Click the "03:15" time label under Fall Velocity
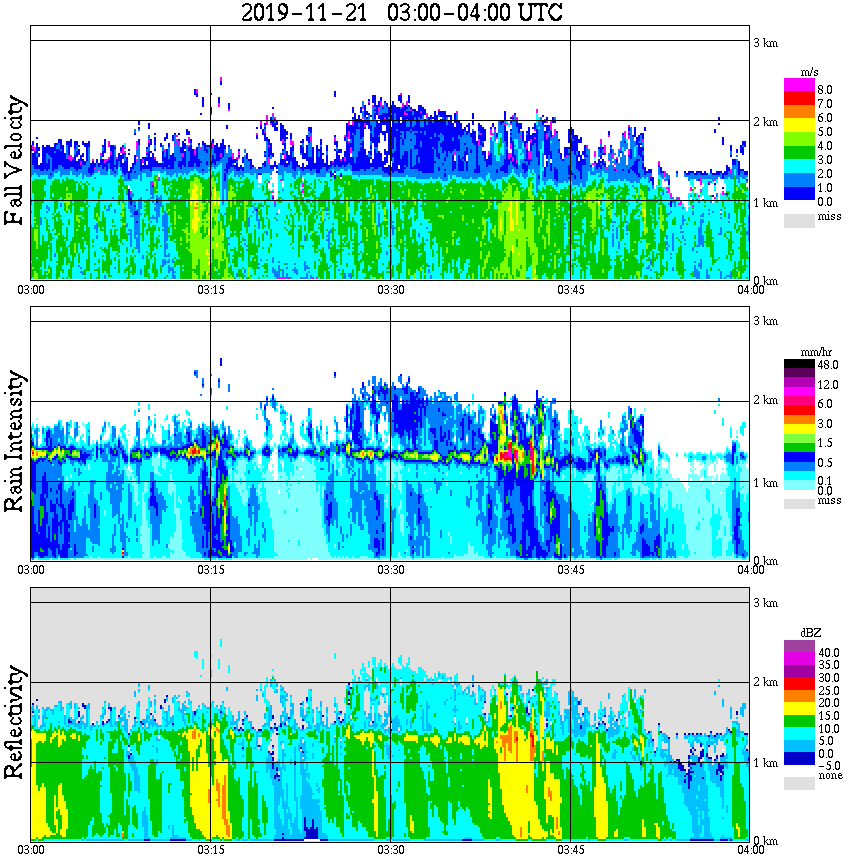The width and height of the screenshot is (850, 868). pyautogui.click(x=211, y=290)
